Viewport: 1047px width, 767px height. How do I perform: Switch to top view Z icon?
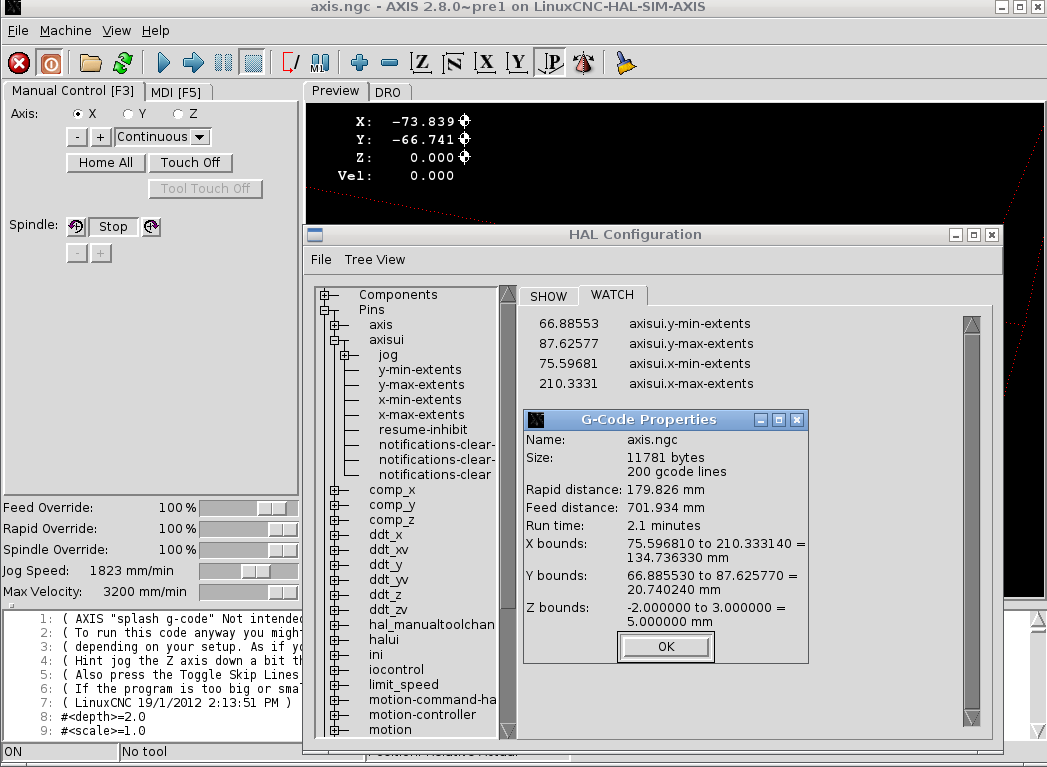420,63
